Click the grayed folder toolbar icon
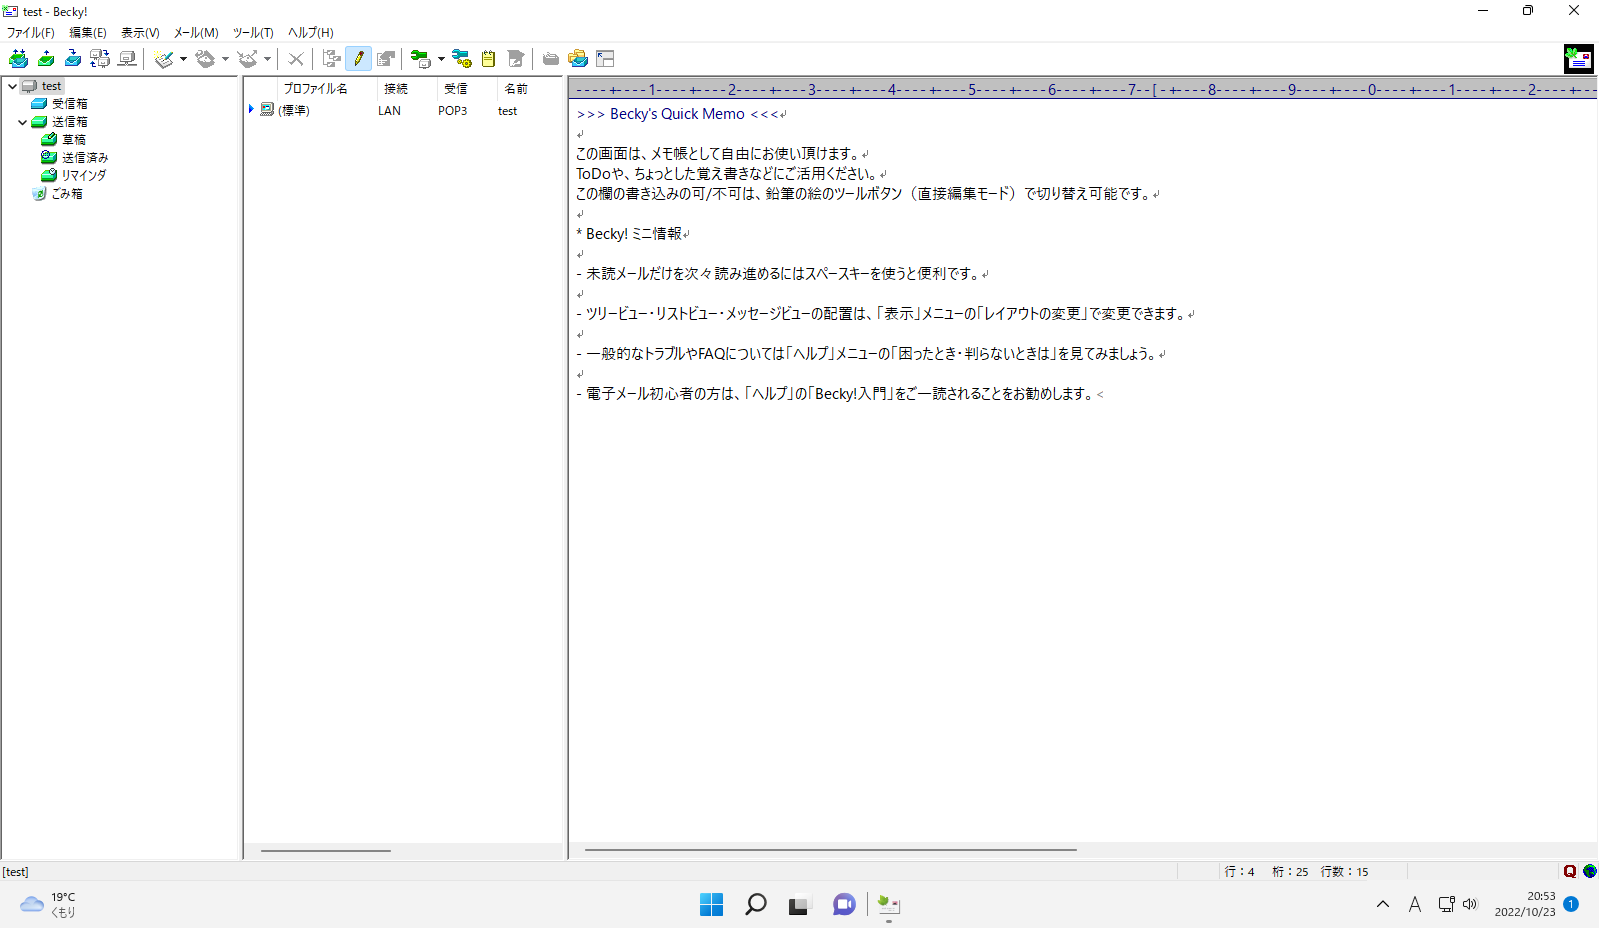The height and width of the screenshot is (928, 1599). pyautogui.click(x=550, y=59)
